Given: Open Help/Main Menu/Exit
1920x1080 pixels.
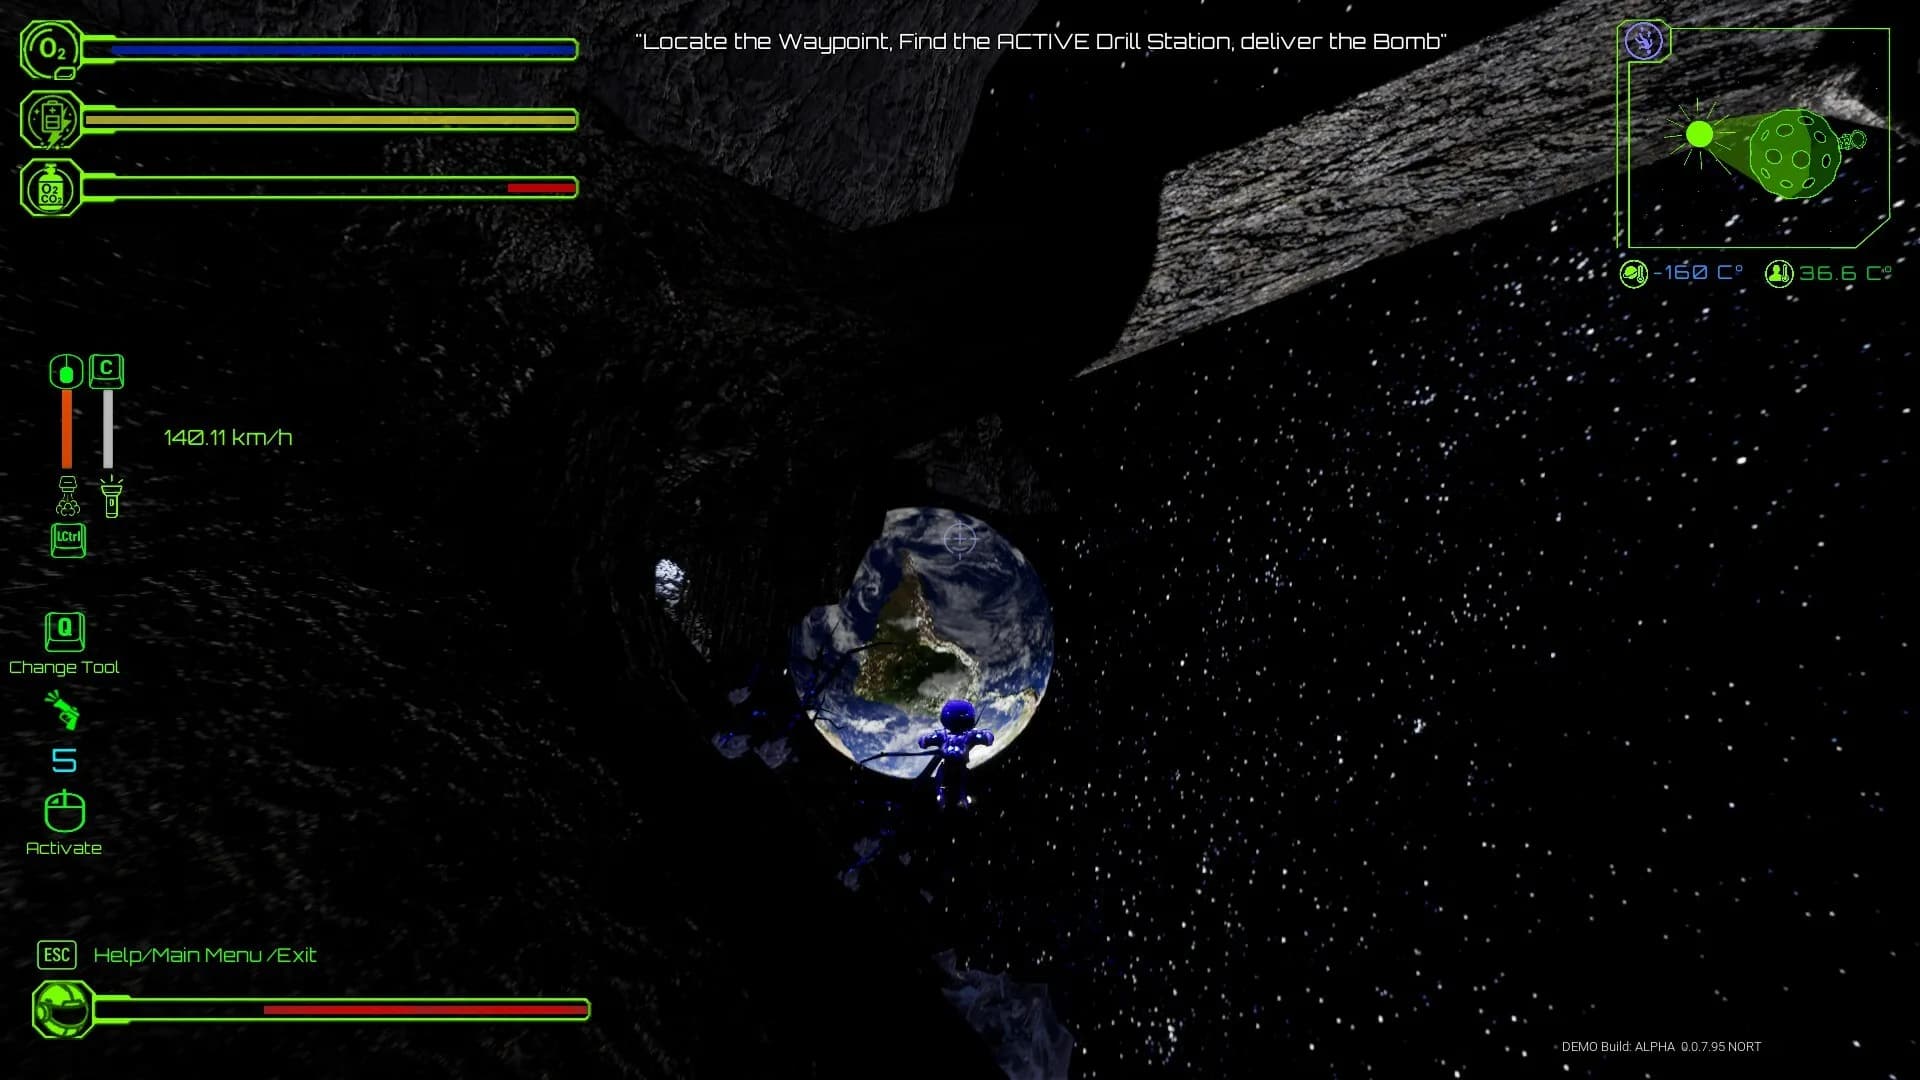Looking at the screenshot, I should pyautogui.click(x=205, y=955).
